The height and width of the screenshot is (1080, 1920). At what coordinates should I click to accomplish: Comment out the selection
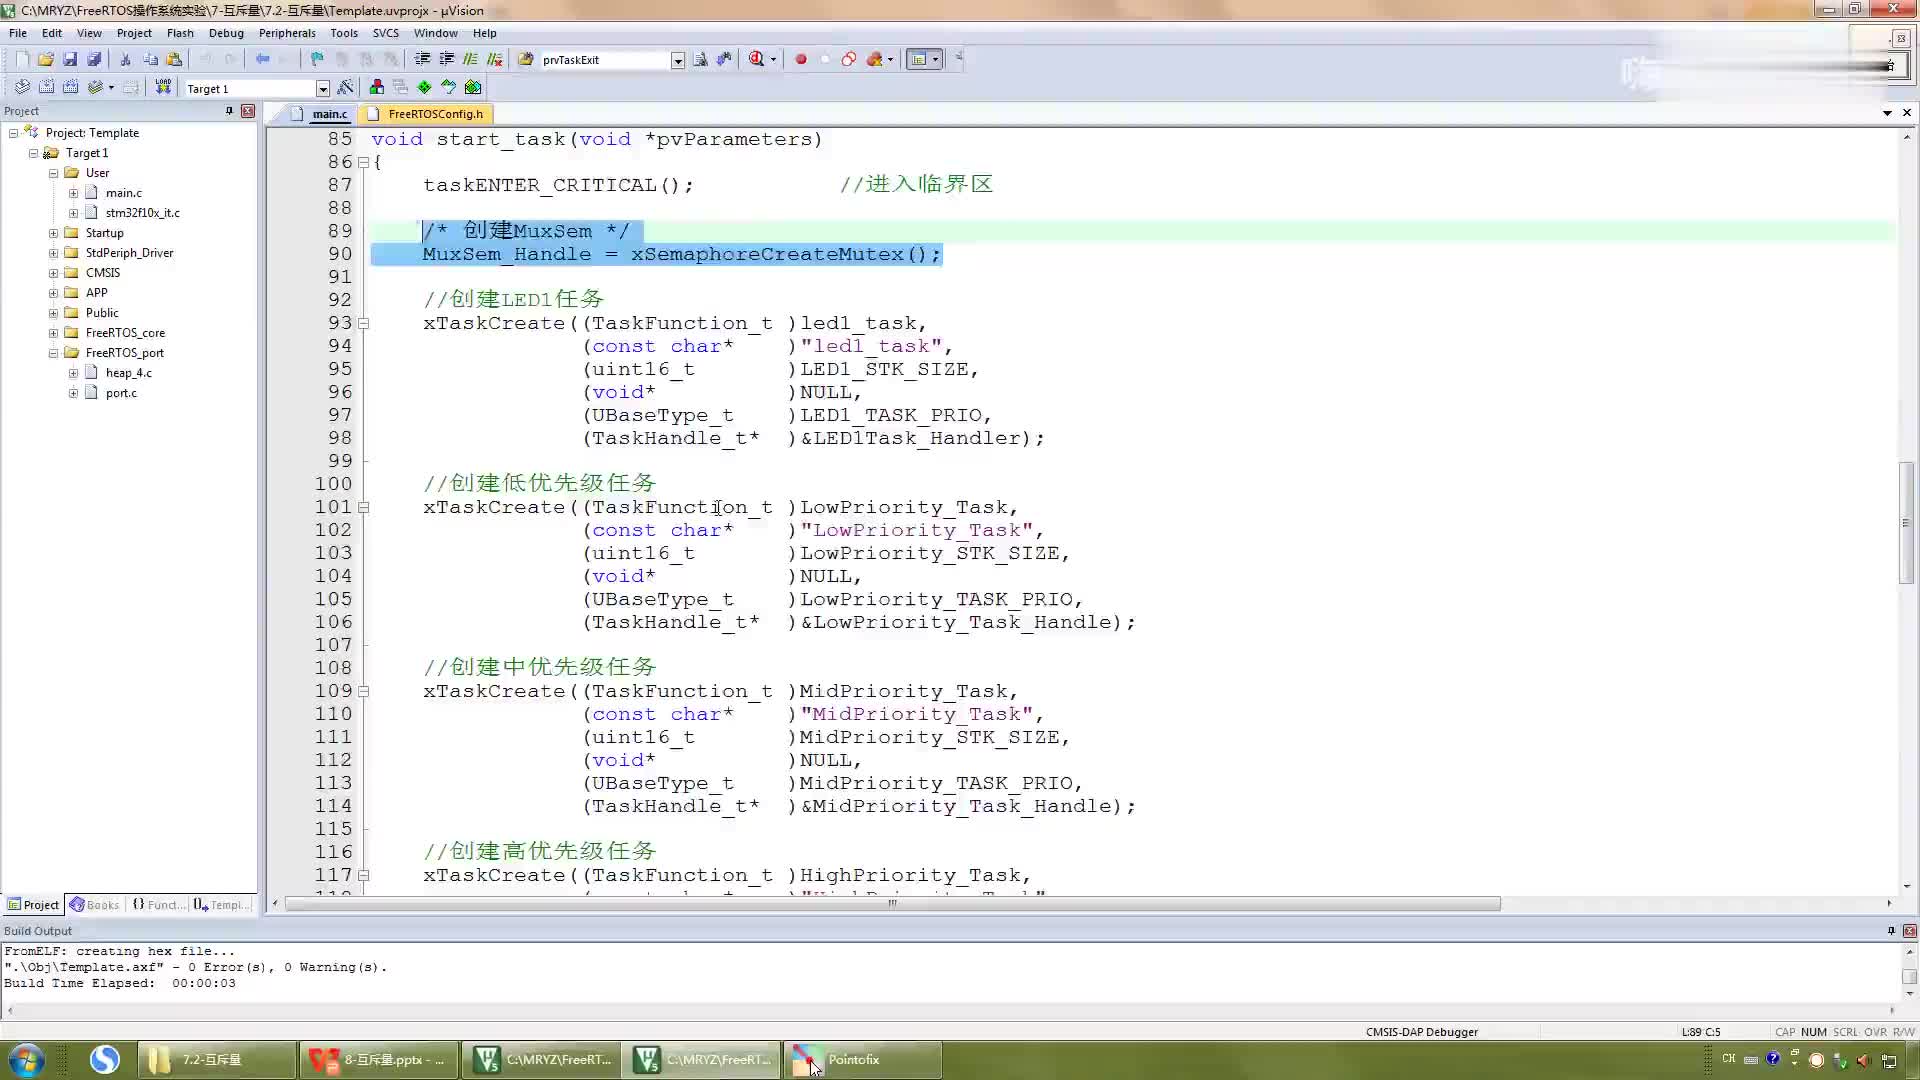coord(470,59)
